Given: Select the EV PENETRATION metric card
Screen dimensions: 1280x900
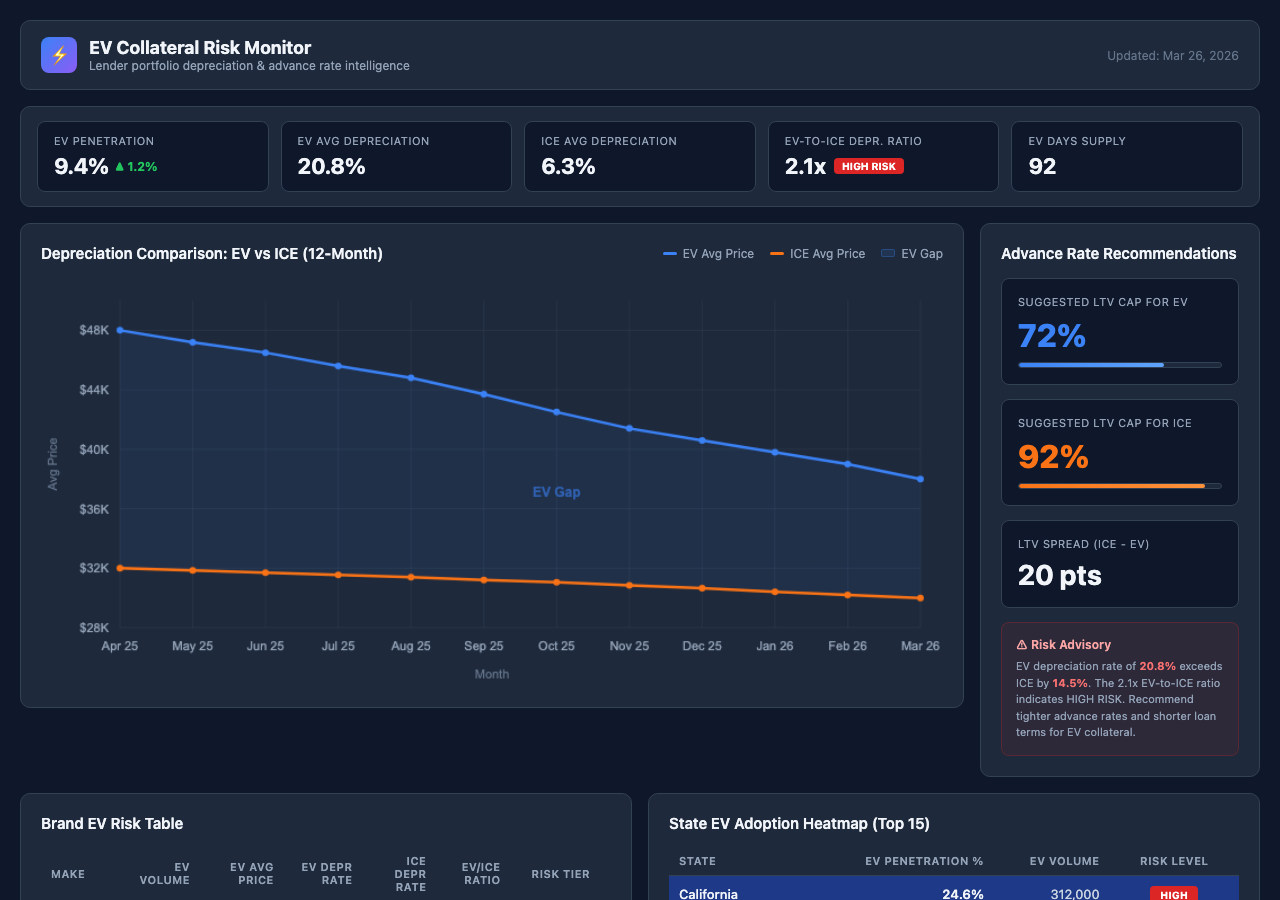Looking at the screenshot, I should pyautogui.click(x=152, y=156).
